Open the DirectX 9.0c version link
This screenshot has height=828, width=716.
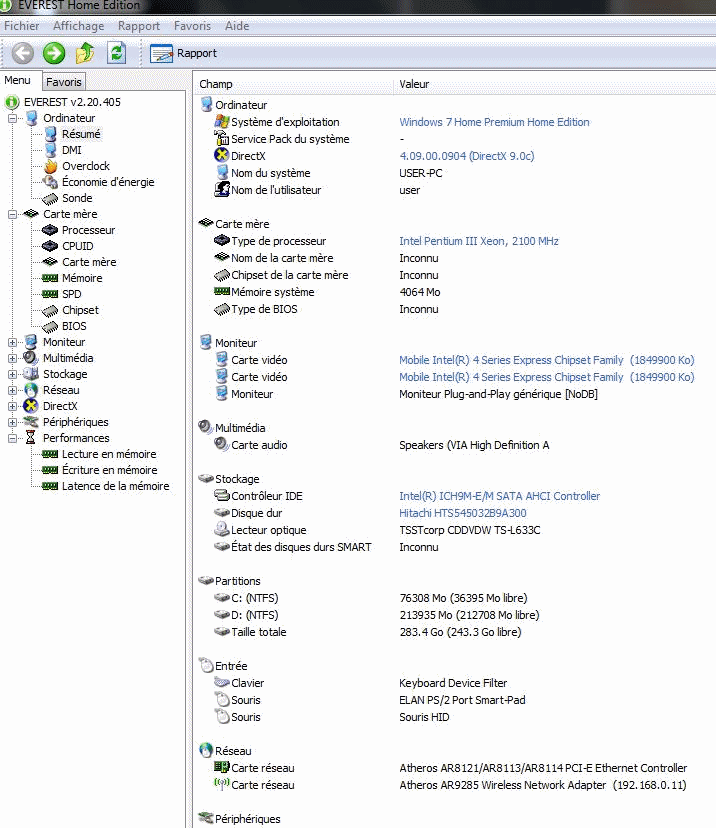(467, 156)
